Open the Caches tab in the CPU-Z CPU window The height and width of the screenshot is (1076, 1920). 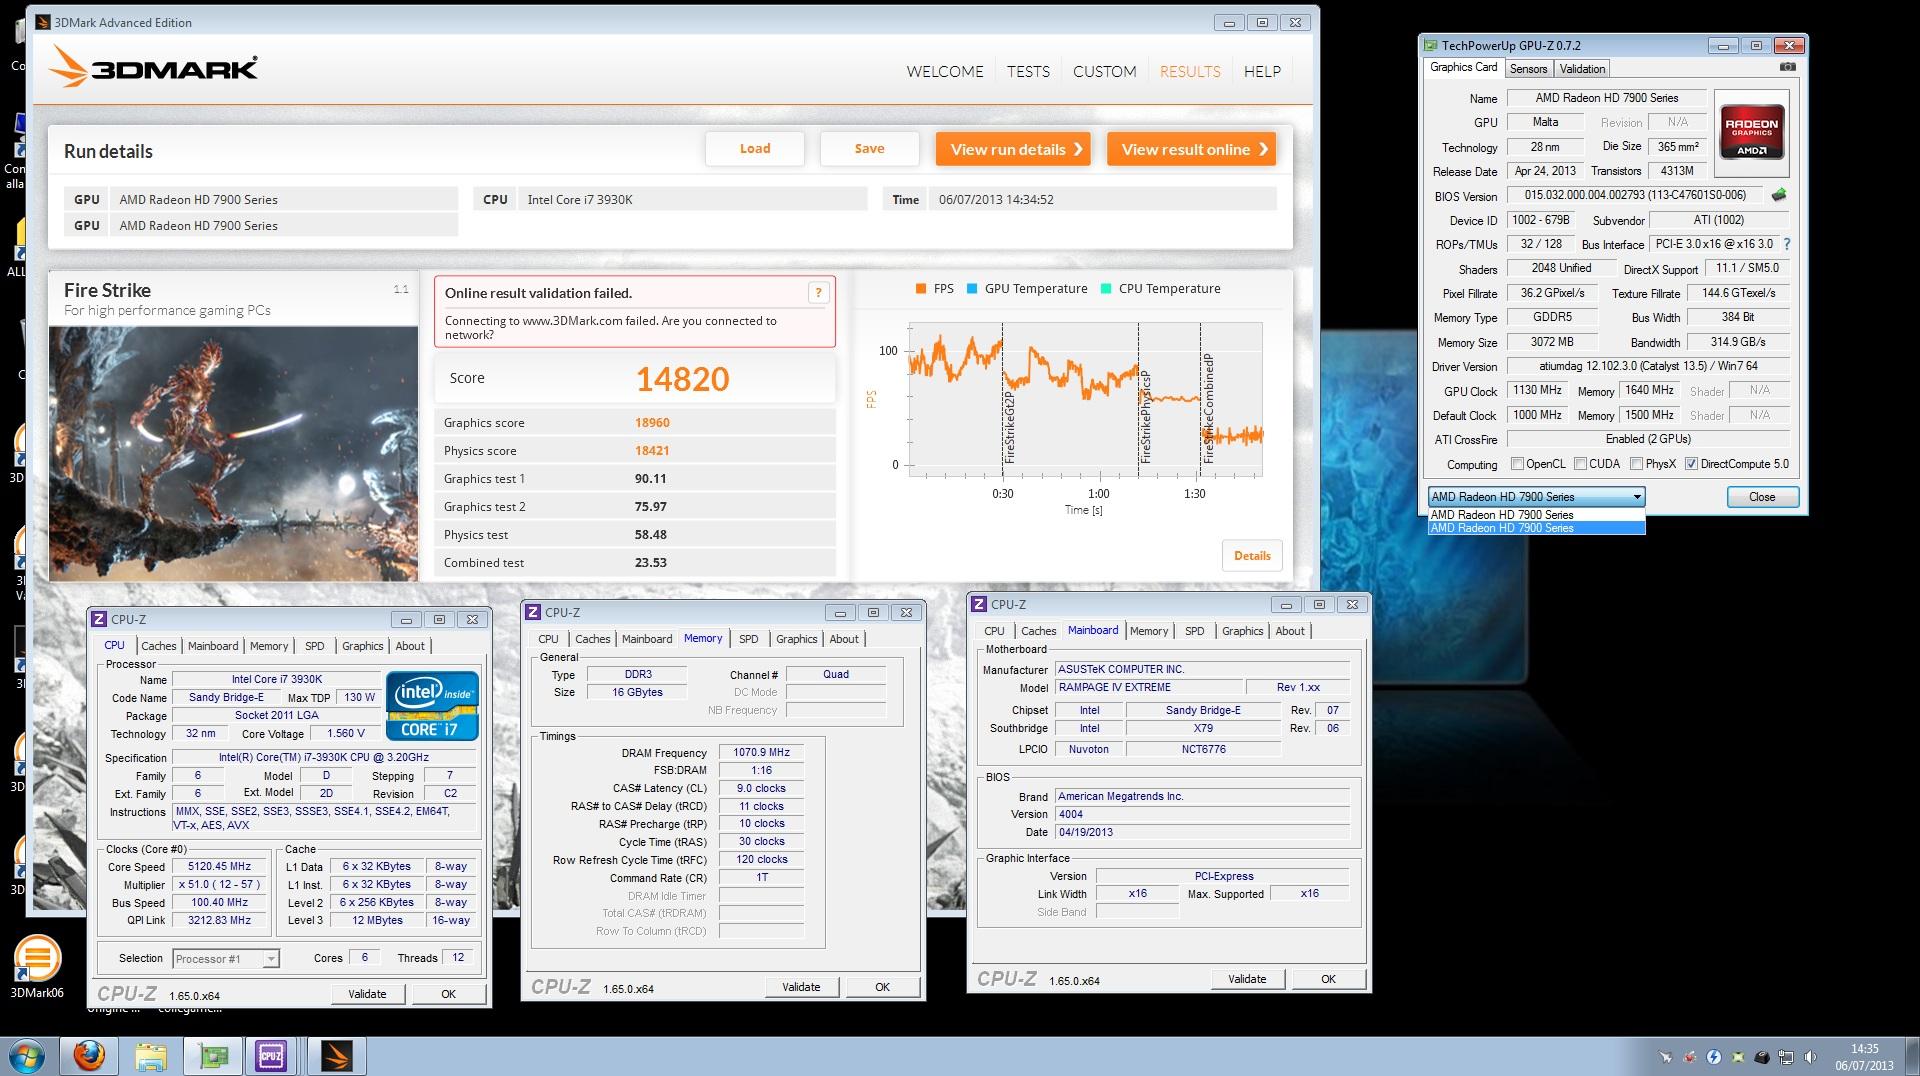(x=158, y=646)
